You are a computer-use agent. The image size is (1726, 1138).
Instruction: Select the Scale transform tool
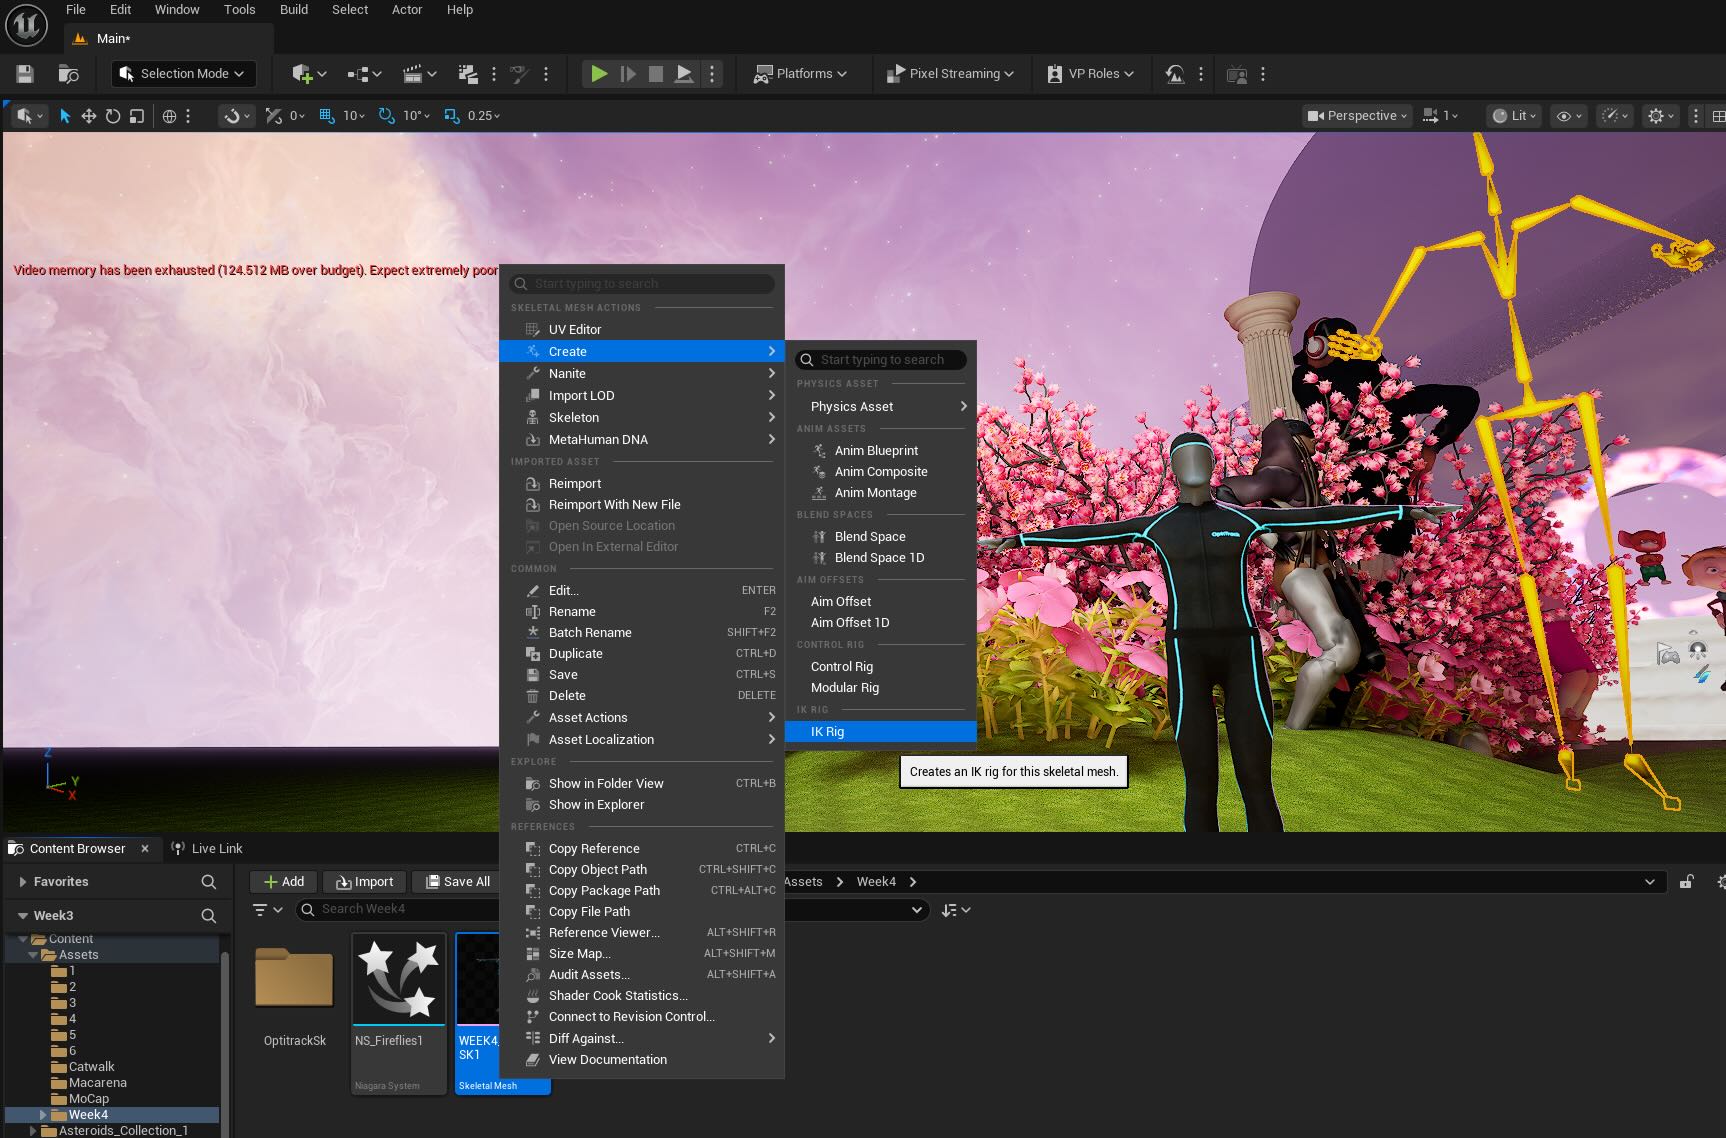point(138,115)
